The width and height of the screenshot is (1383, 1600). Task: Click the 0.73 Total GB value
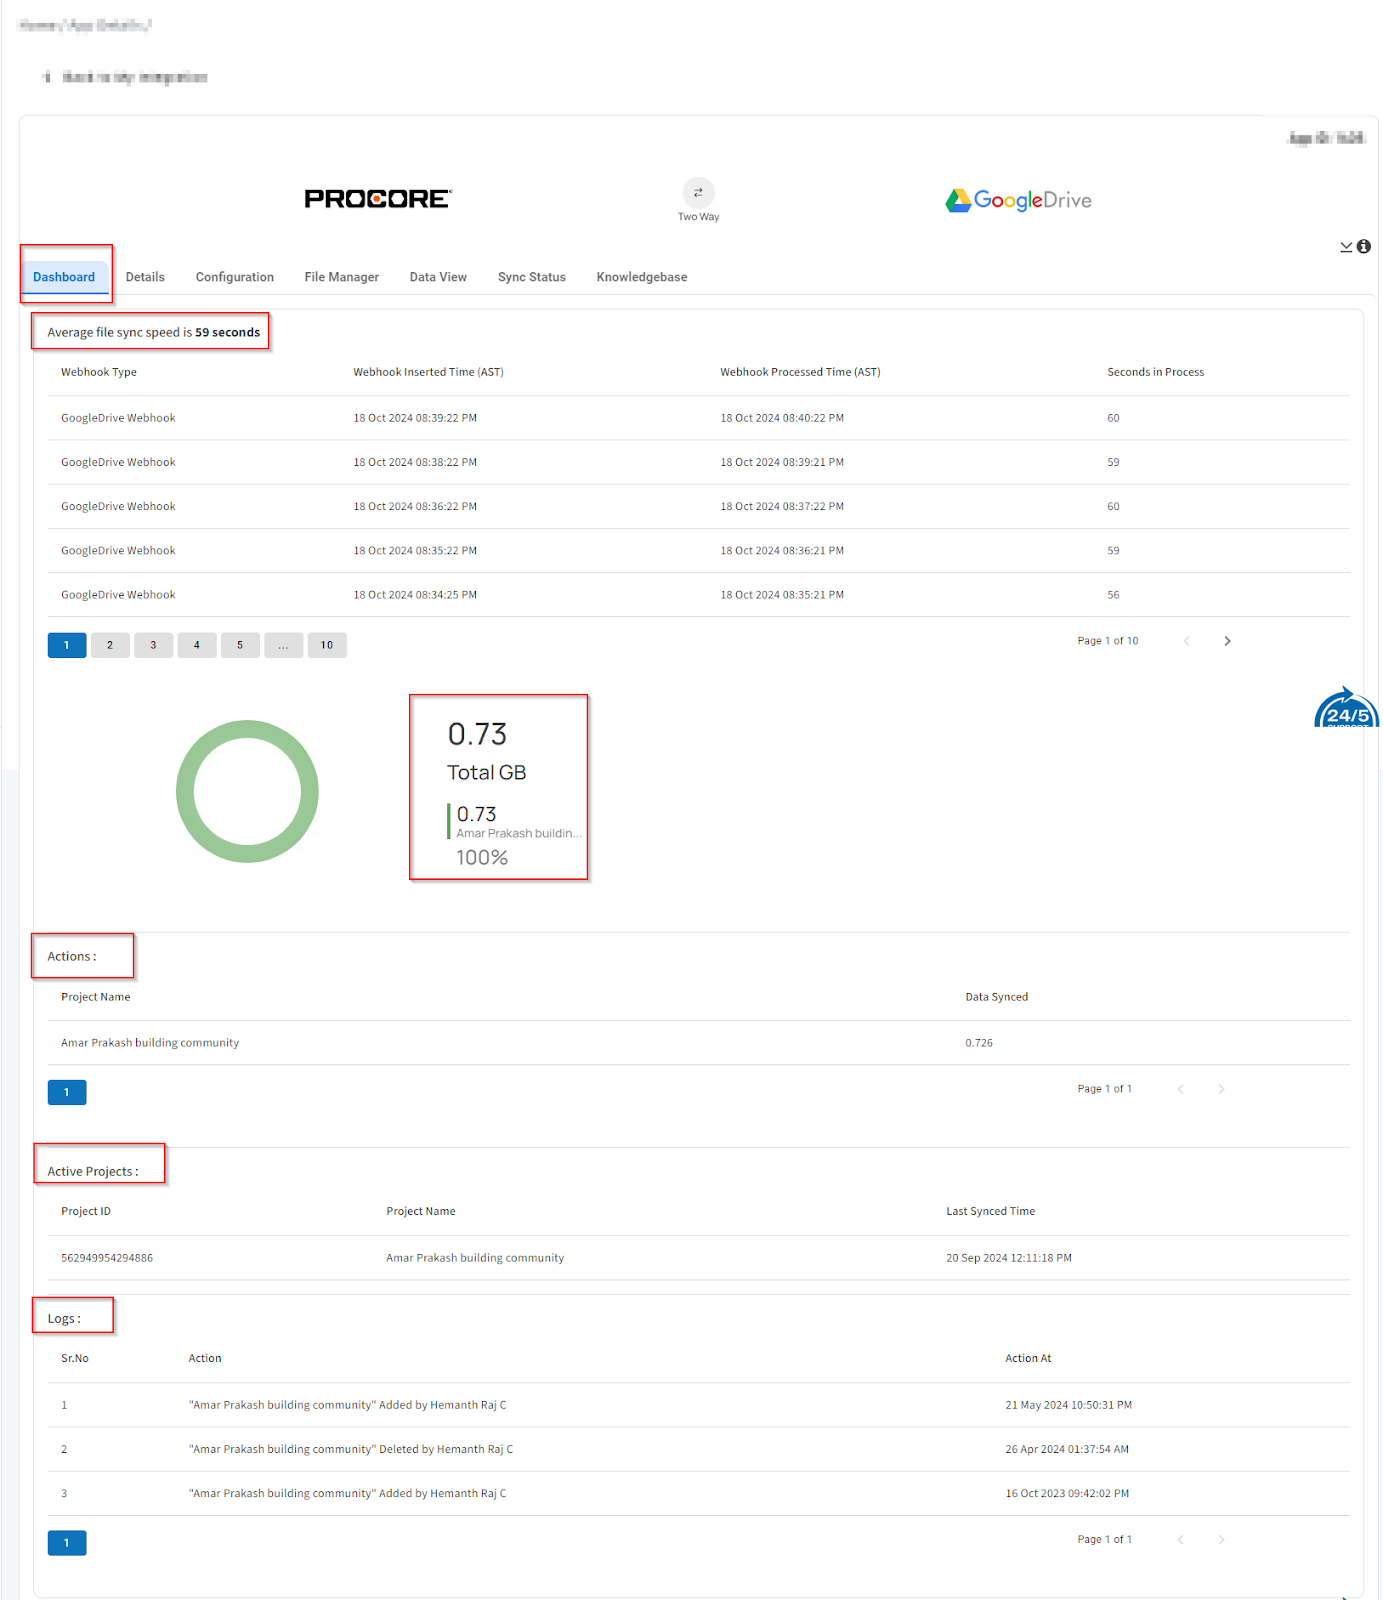(x=478, y=734)
